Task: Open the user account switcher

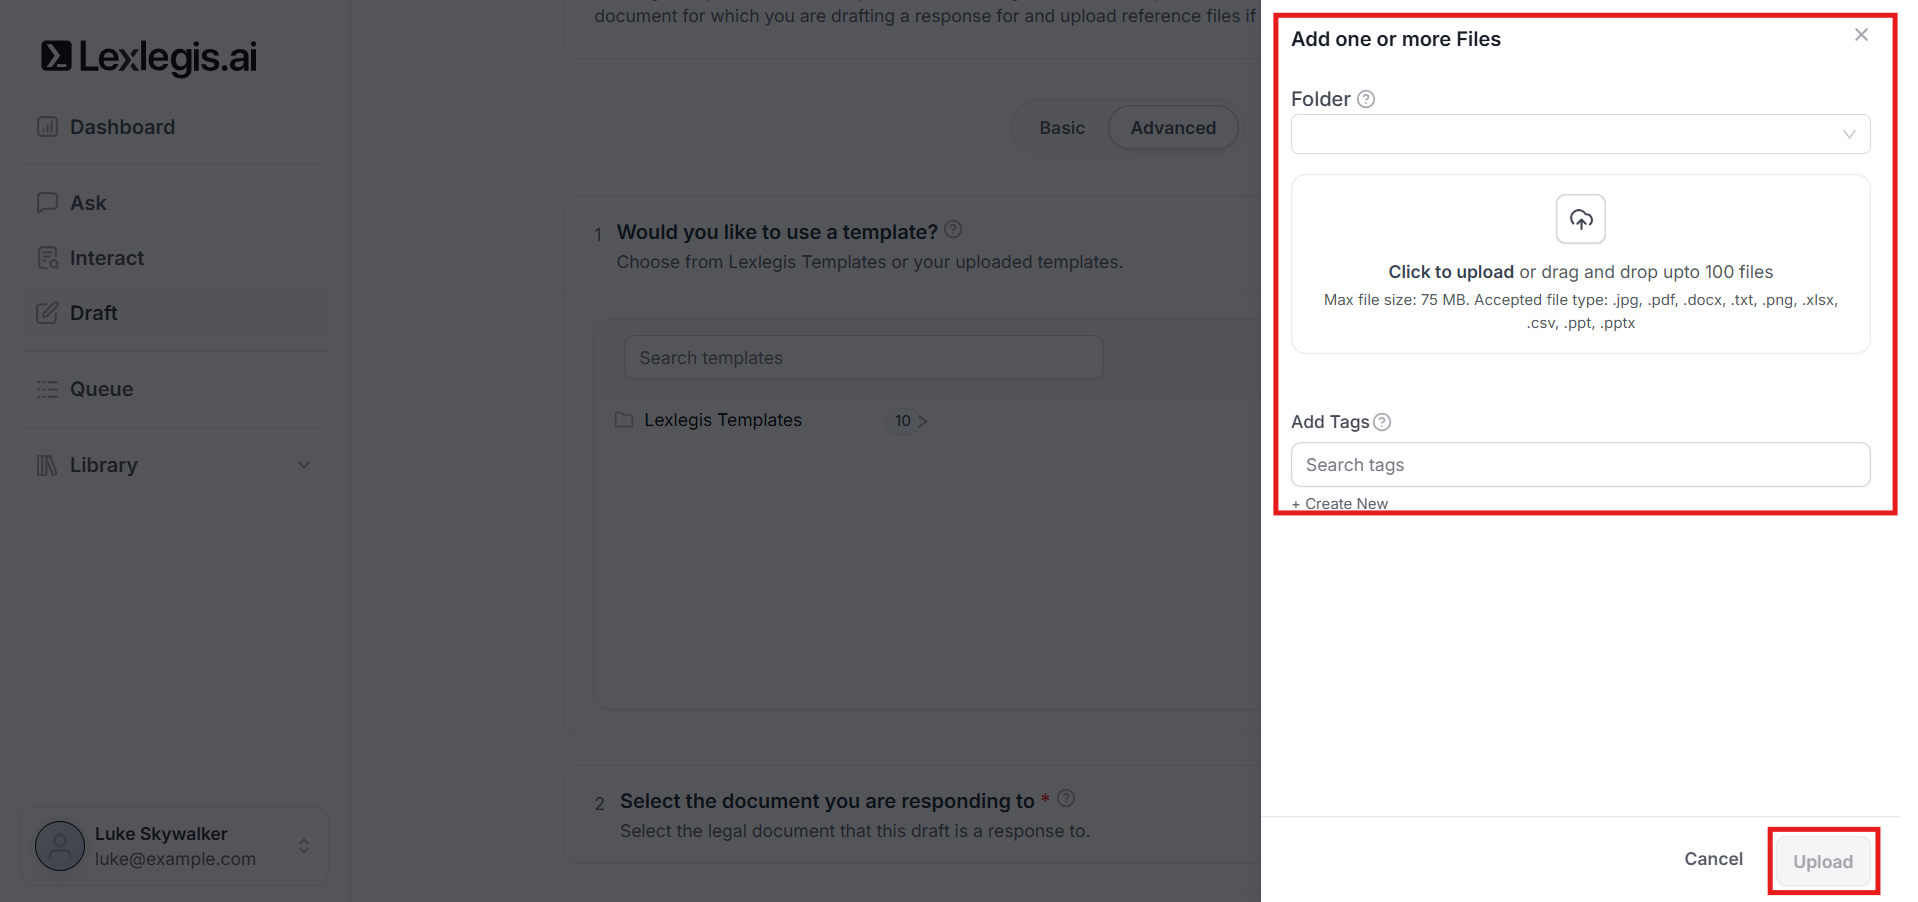Action: point(304,846)
